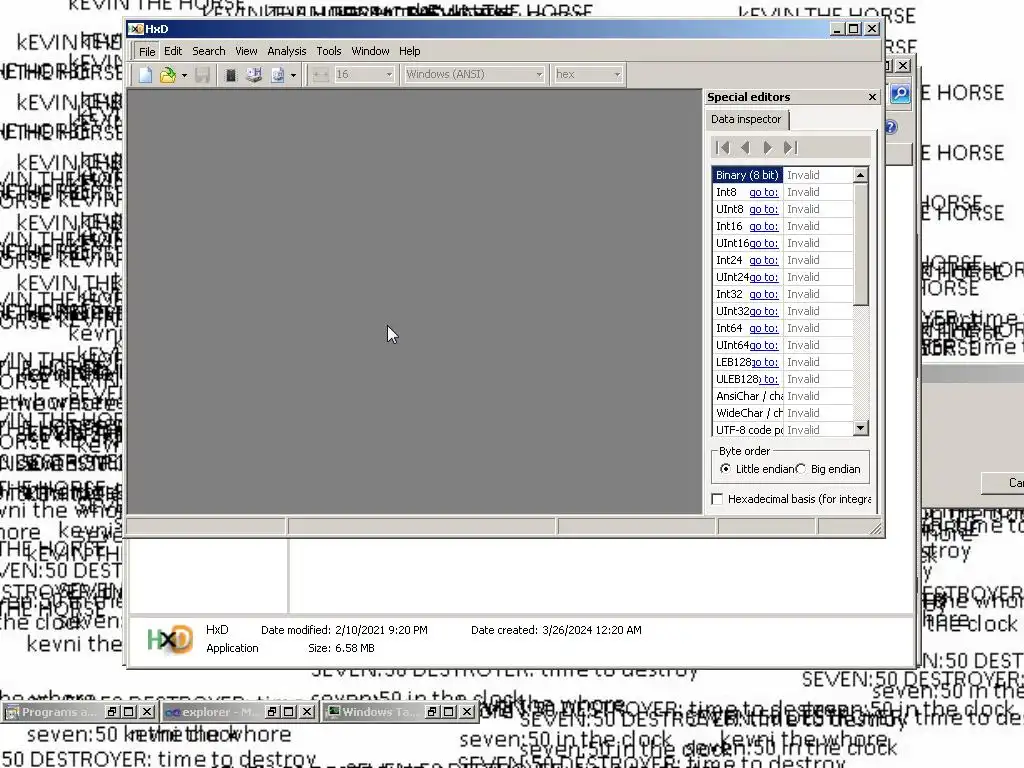Restore the minimized explorer window
The width and height of the screenshot is (1024, 768).
coord(272,711)
